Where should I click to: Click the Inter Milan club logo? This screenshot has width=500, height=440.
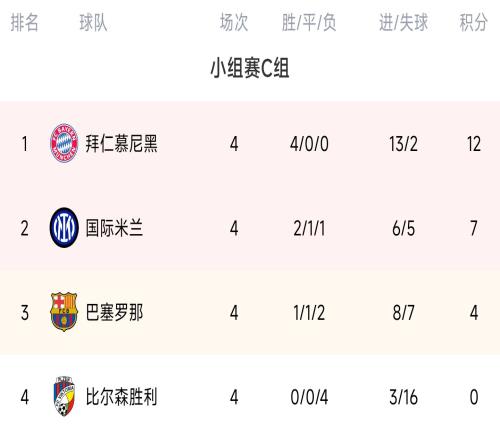point(64,227)
